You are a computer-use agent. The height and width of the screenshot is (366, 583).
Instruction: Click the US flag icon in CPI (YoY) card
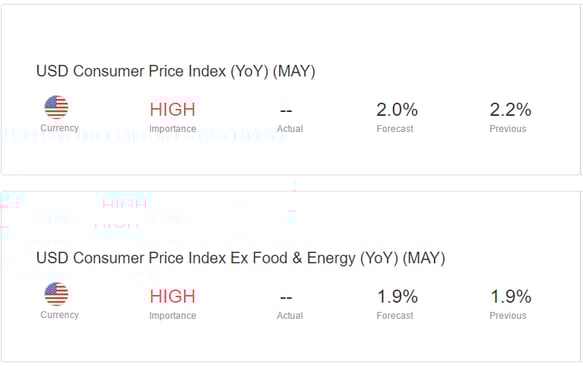pyautogui.click(x=57, y=107)
